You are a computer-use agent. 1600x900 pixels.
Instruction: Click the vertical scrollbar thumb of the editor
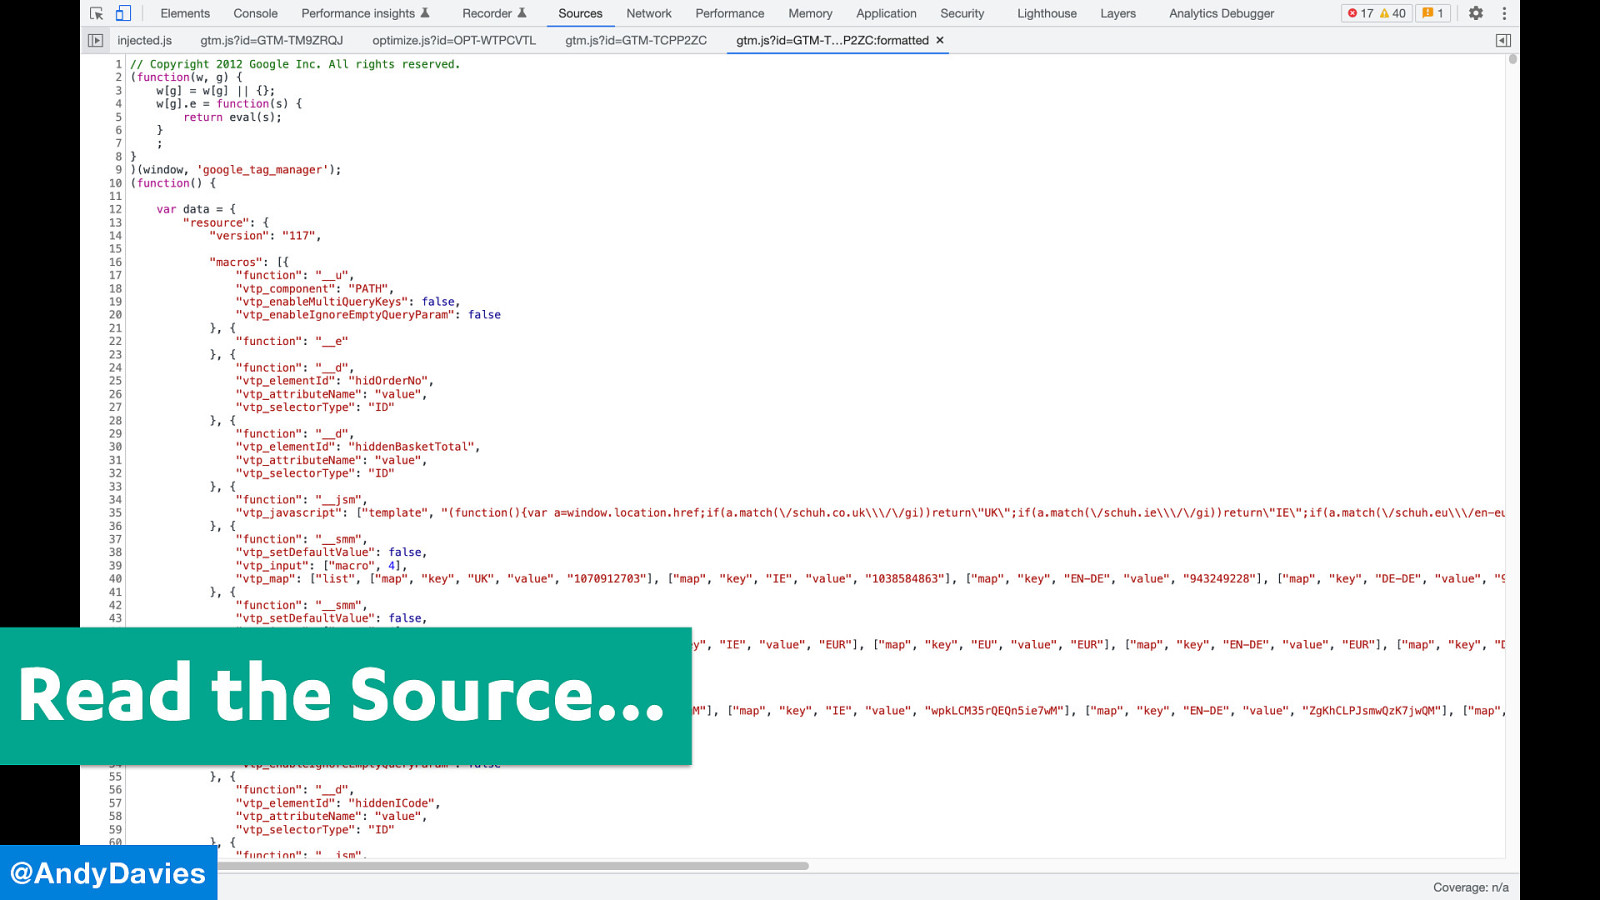1512,59
